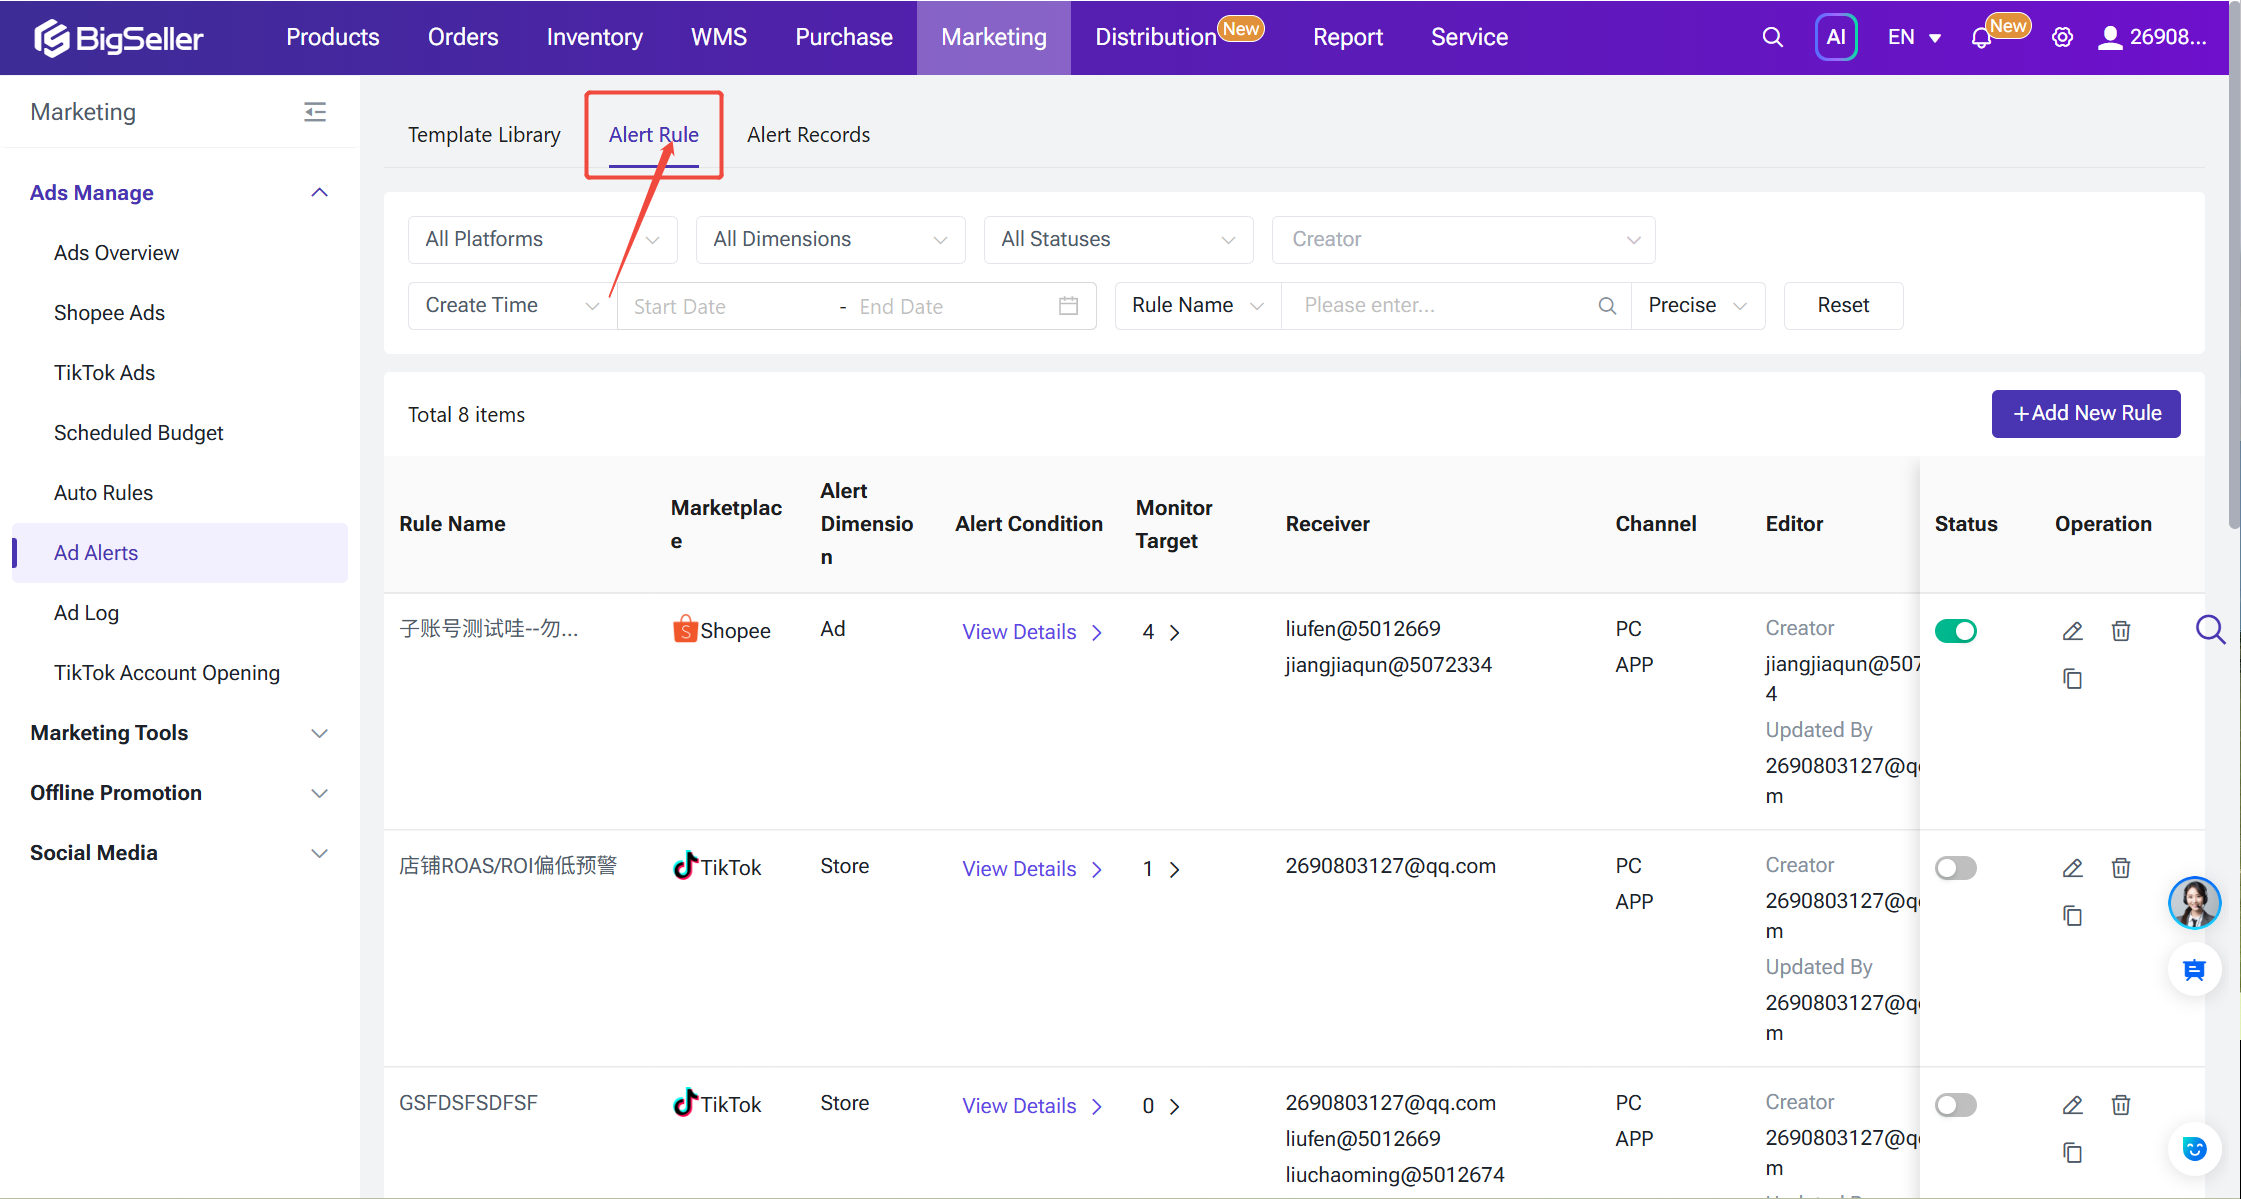Click the End Date input field
This screenshot has width=2241, height=1199.
pyautogui.click(x=950, y=307)
